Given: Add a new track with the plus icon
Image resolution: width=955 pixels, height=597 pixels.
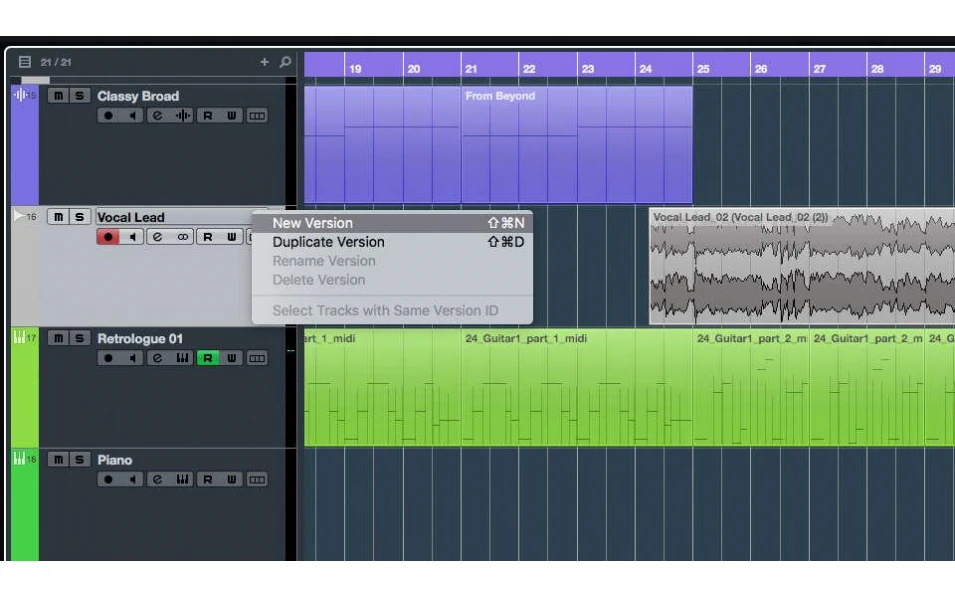Looking at the screenshot, I should (x=262, y=60).
